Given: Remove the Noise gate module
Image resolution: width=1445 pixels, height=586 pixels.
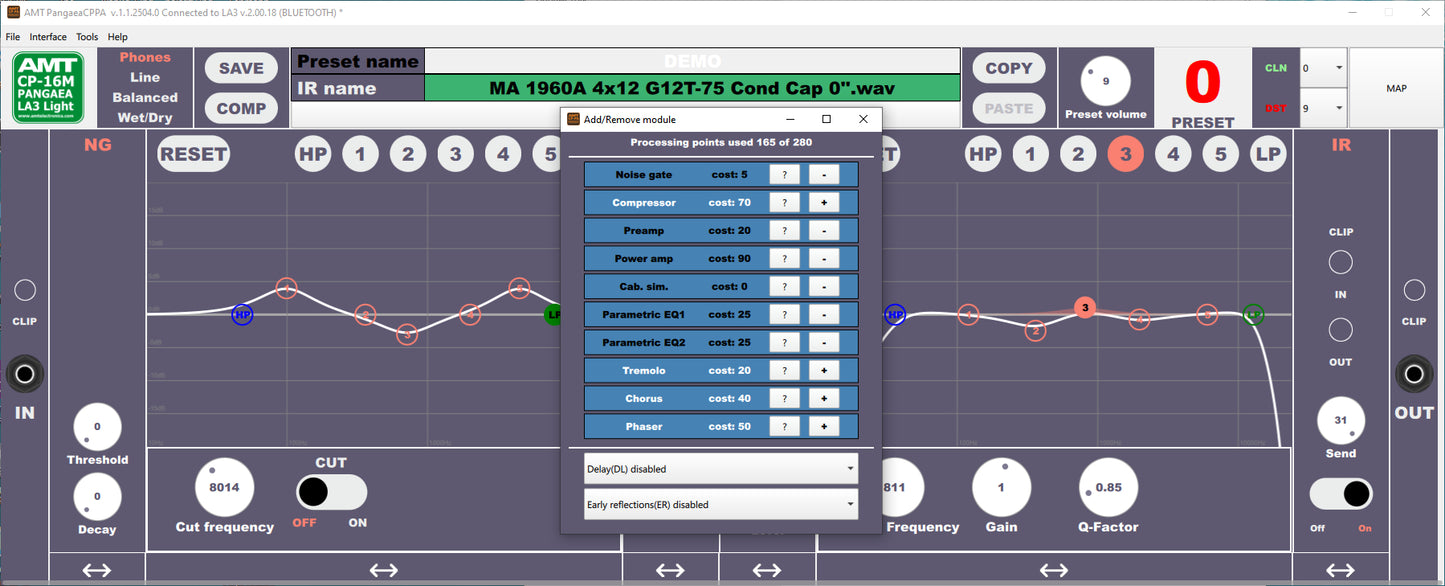Looking at the screenshot, I should [x=823, y=175].
